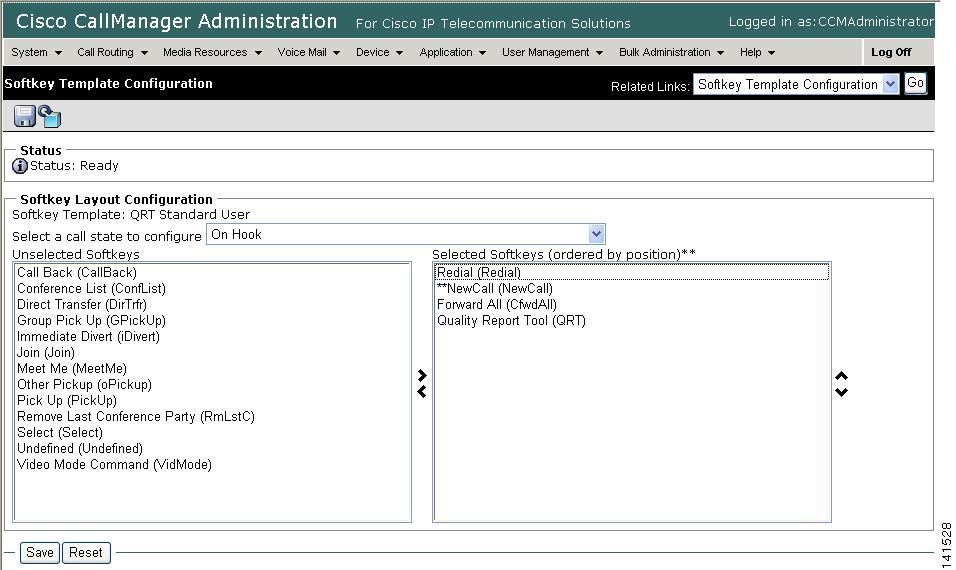Open the Device menu
The image size is (956, 570).
click(379, 52)
